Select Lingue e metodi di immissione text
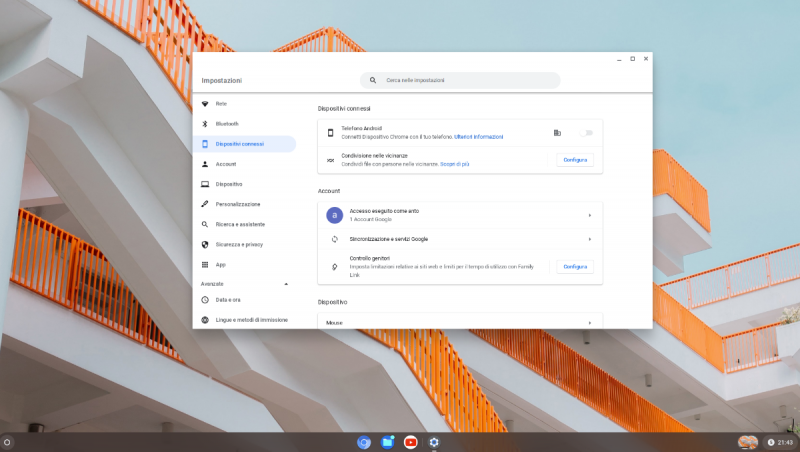Viewport: 800px width, 452px height. [x=252, y=320]
